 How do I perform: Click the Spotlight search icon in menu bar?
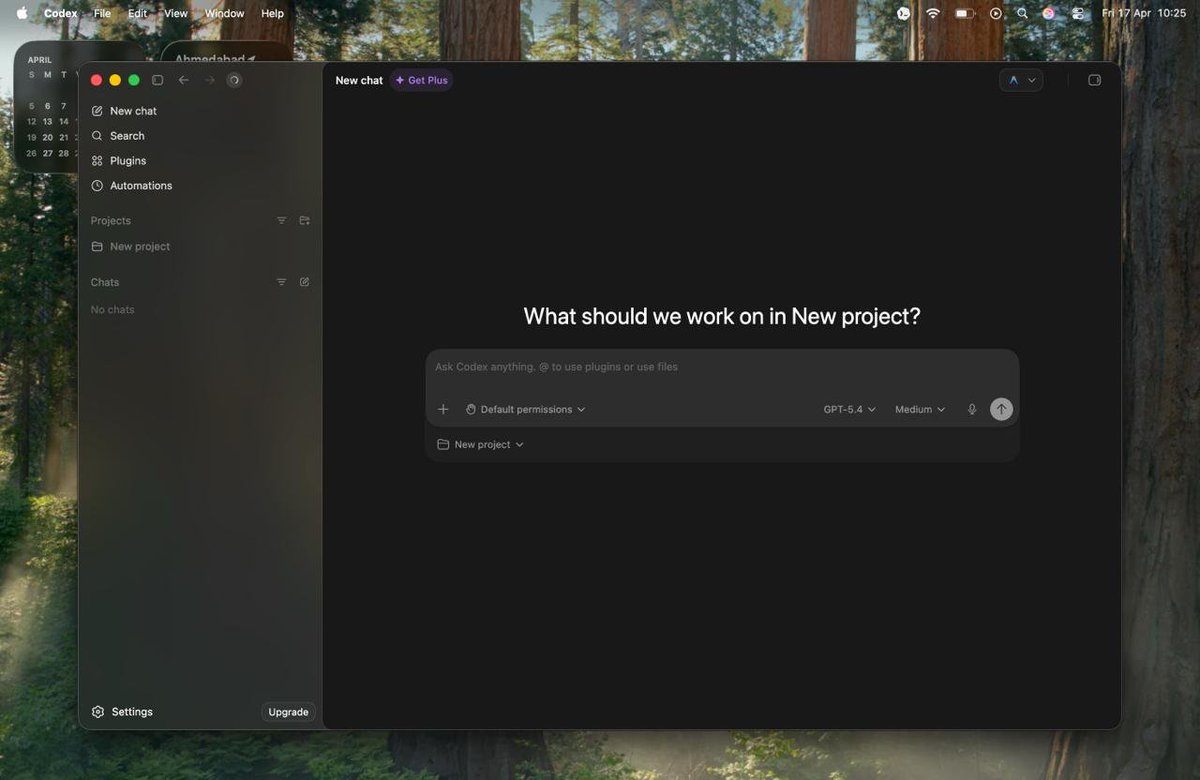[x=1022, y=13]
